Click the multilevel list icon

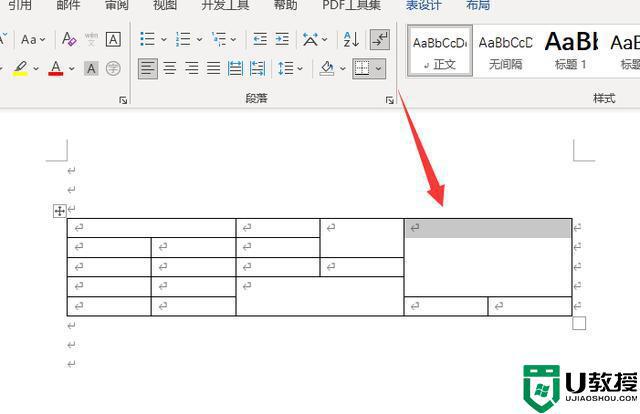[219, 40]
